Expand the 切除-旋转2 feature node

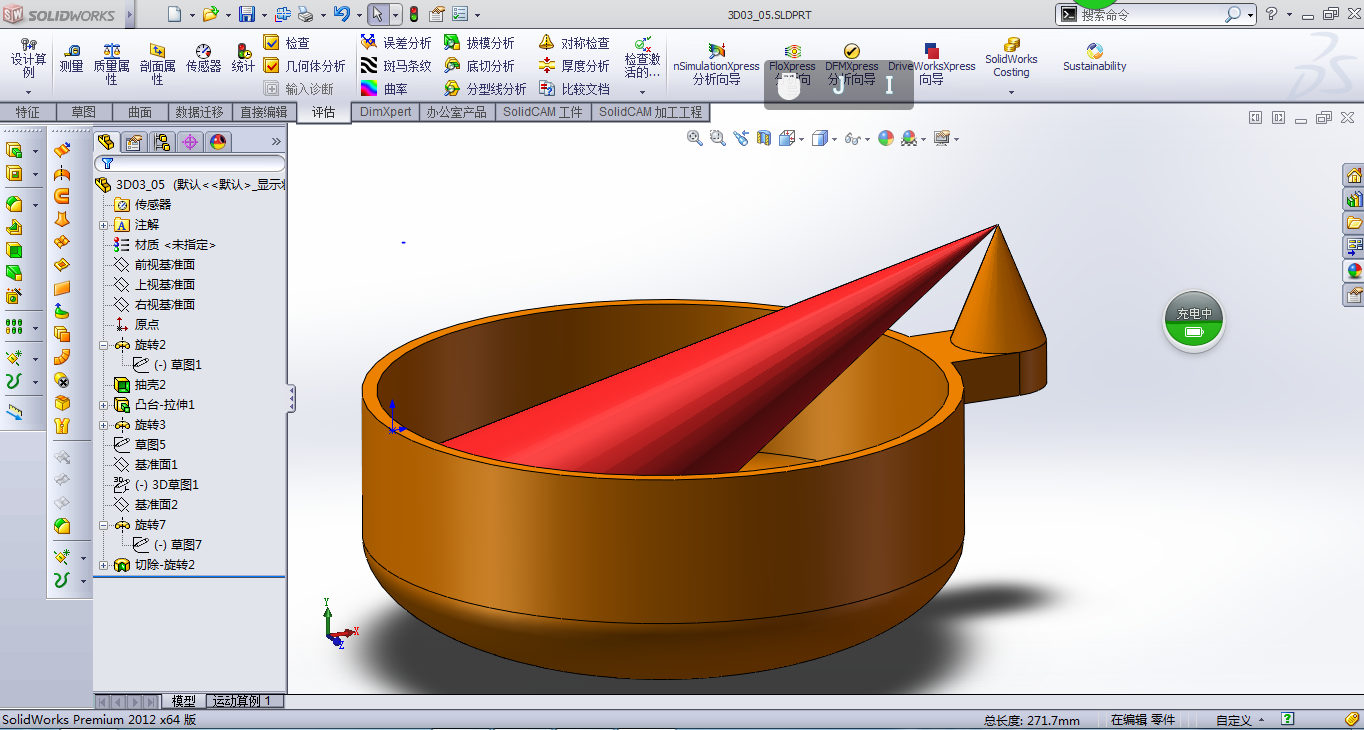coord(104,565)
